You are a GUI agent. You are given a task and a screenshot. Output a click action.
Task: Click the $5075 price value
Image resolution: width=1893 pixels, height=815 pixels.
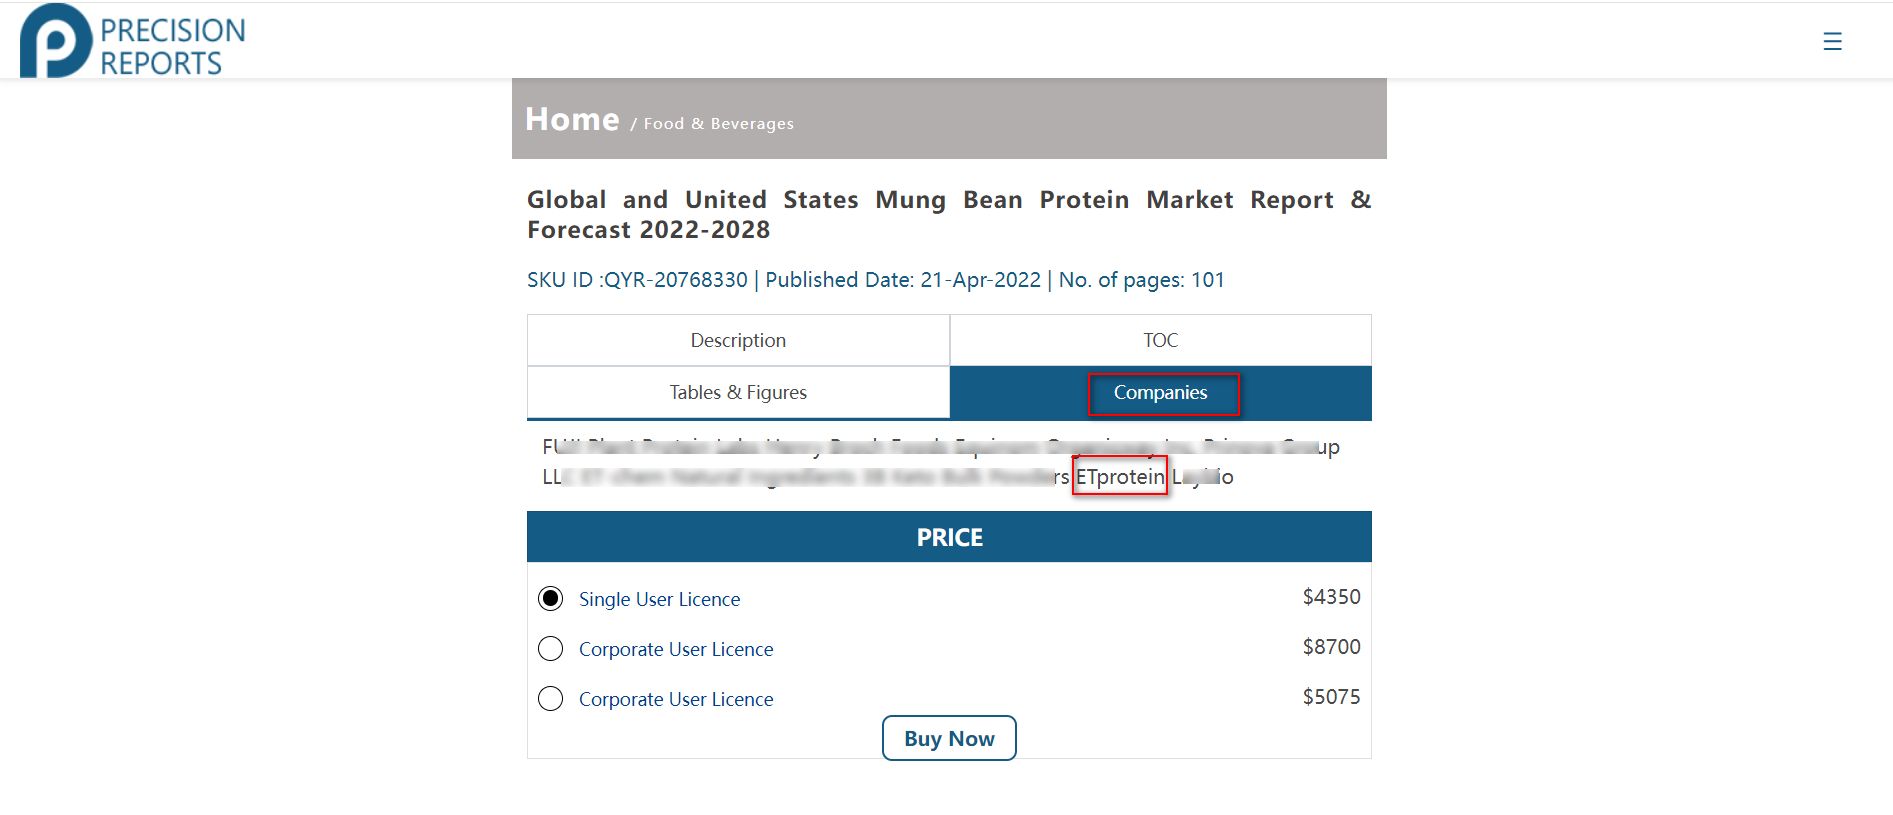[1331, 697]
